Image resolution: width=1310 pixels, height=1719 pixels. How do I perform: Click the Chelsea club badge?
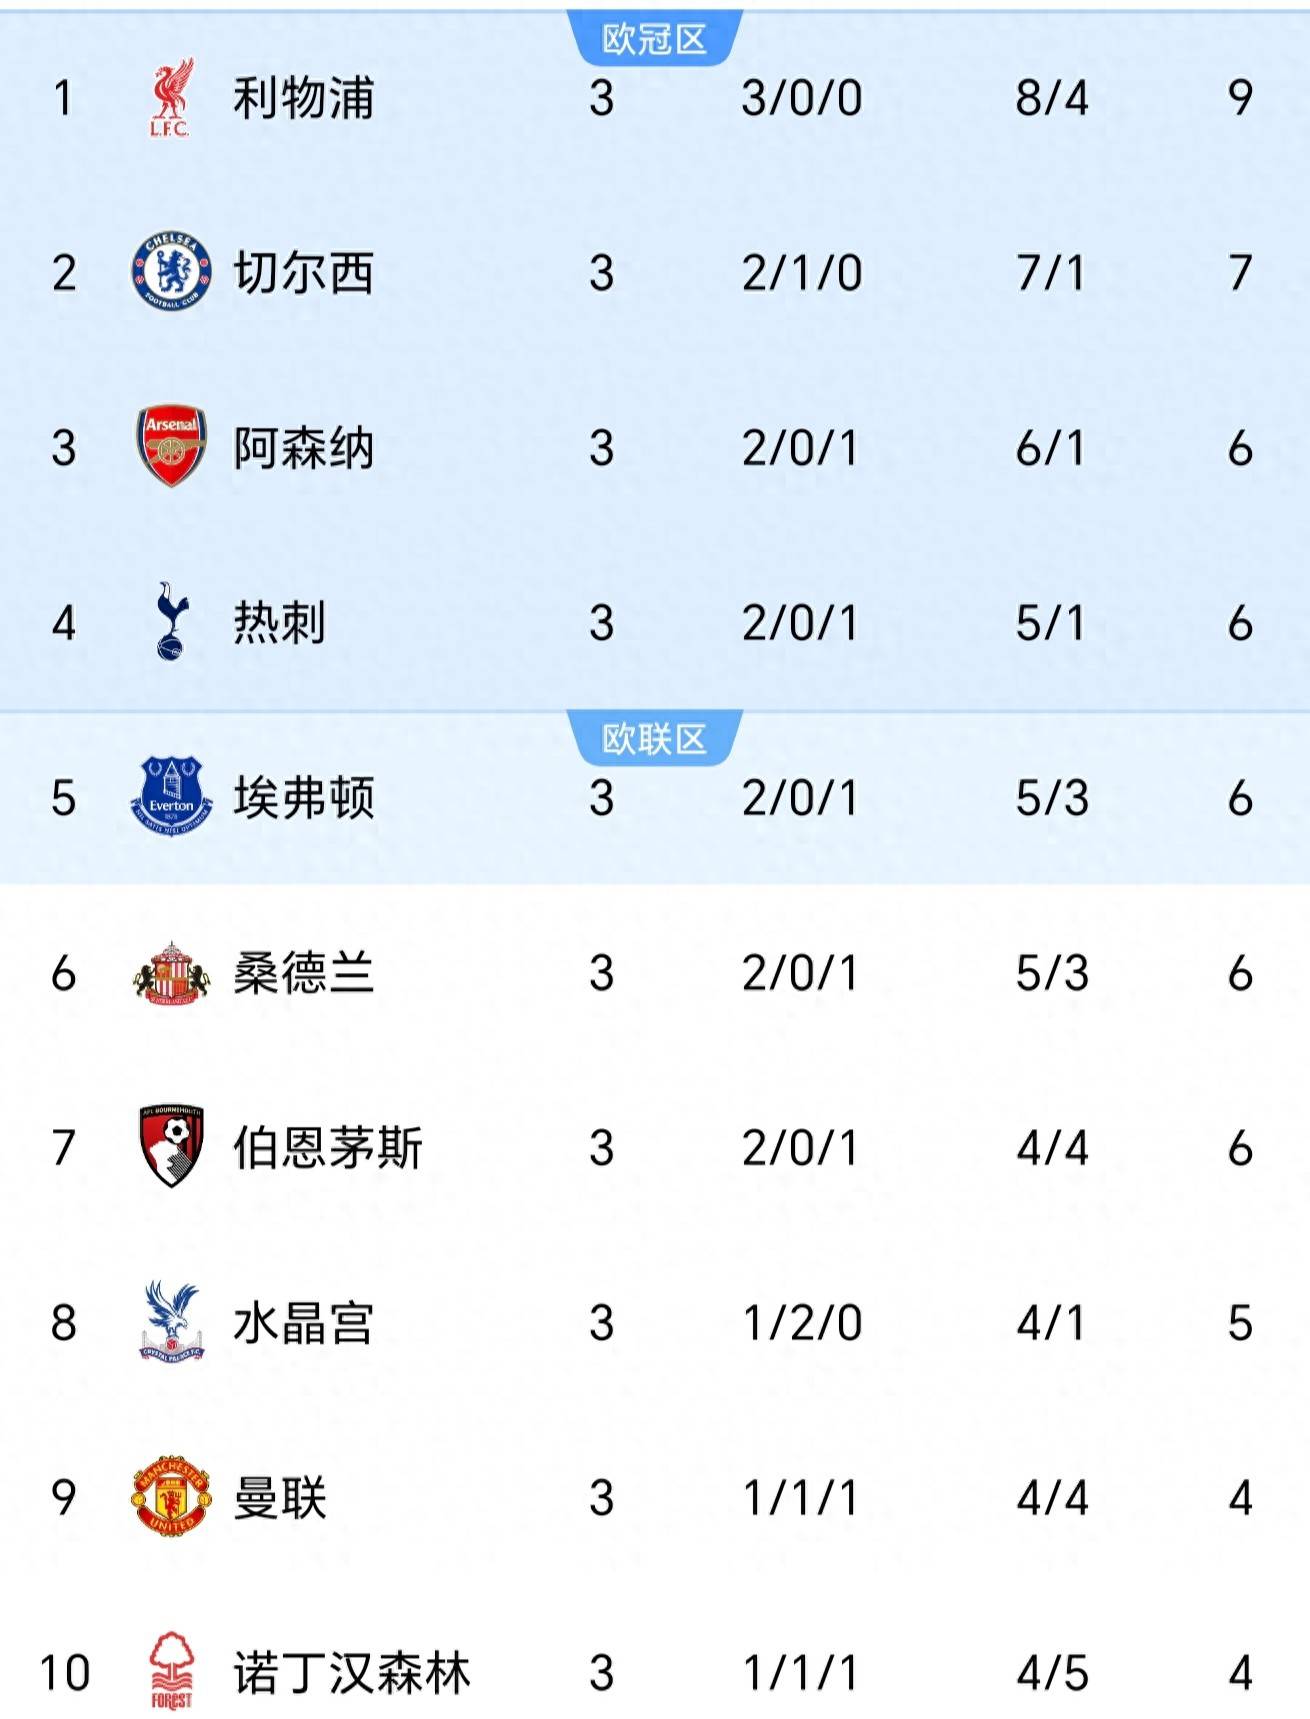170,272
